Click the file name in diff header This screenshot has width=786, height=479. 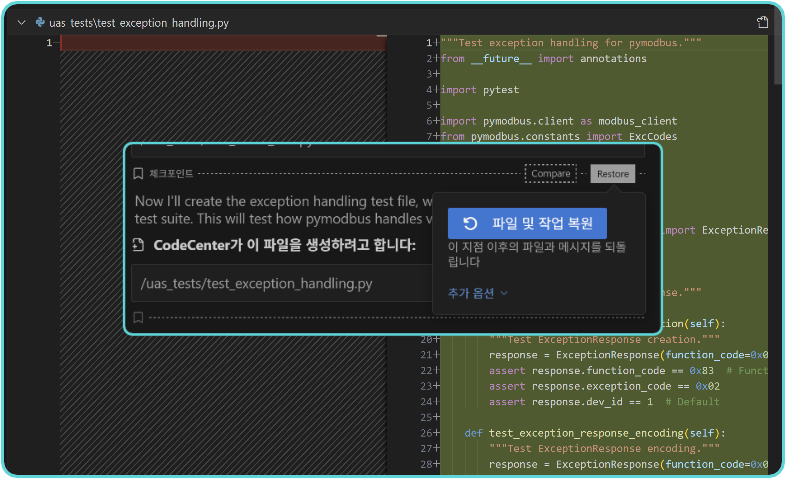coord(139,23)
